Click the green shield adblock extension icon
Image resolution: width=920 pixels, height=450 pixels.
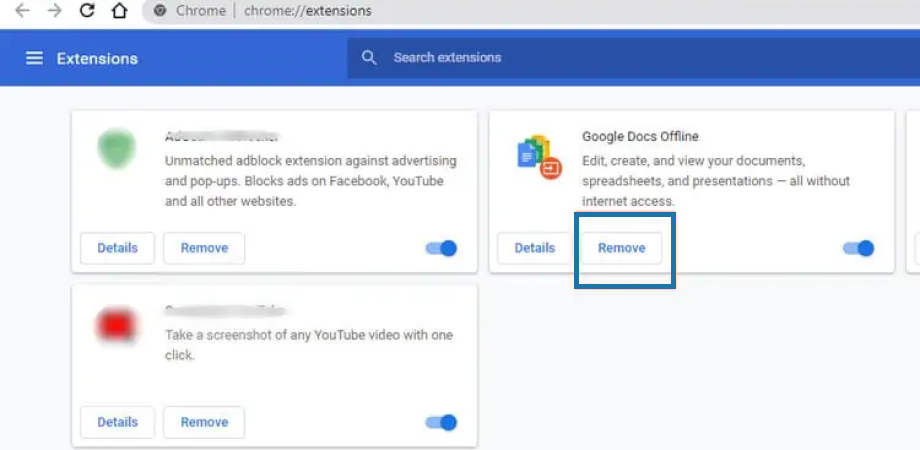(x=116, y=149)
